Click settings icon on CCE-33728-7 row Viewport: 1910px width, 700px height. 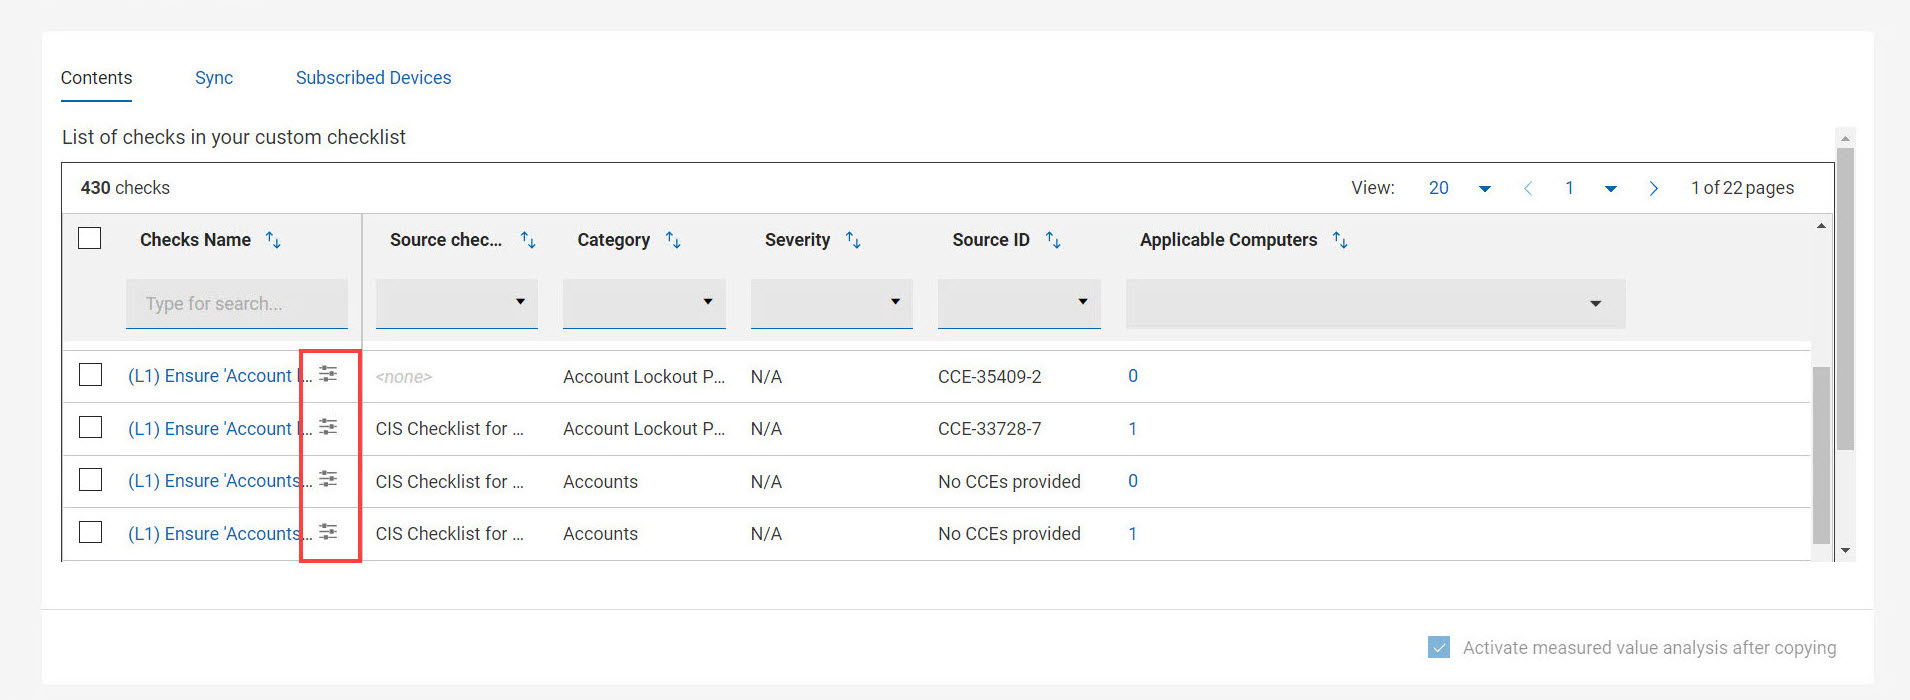point(328,427)
